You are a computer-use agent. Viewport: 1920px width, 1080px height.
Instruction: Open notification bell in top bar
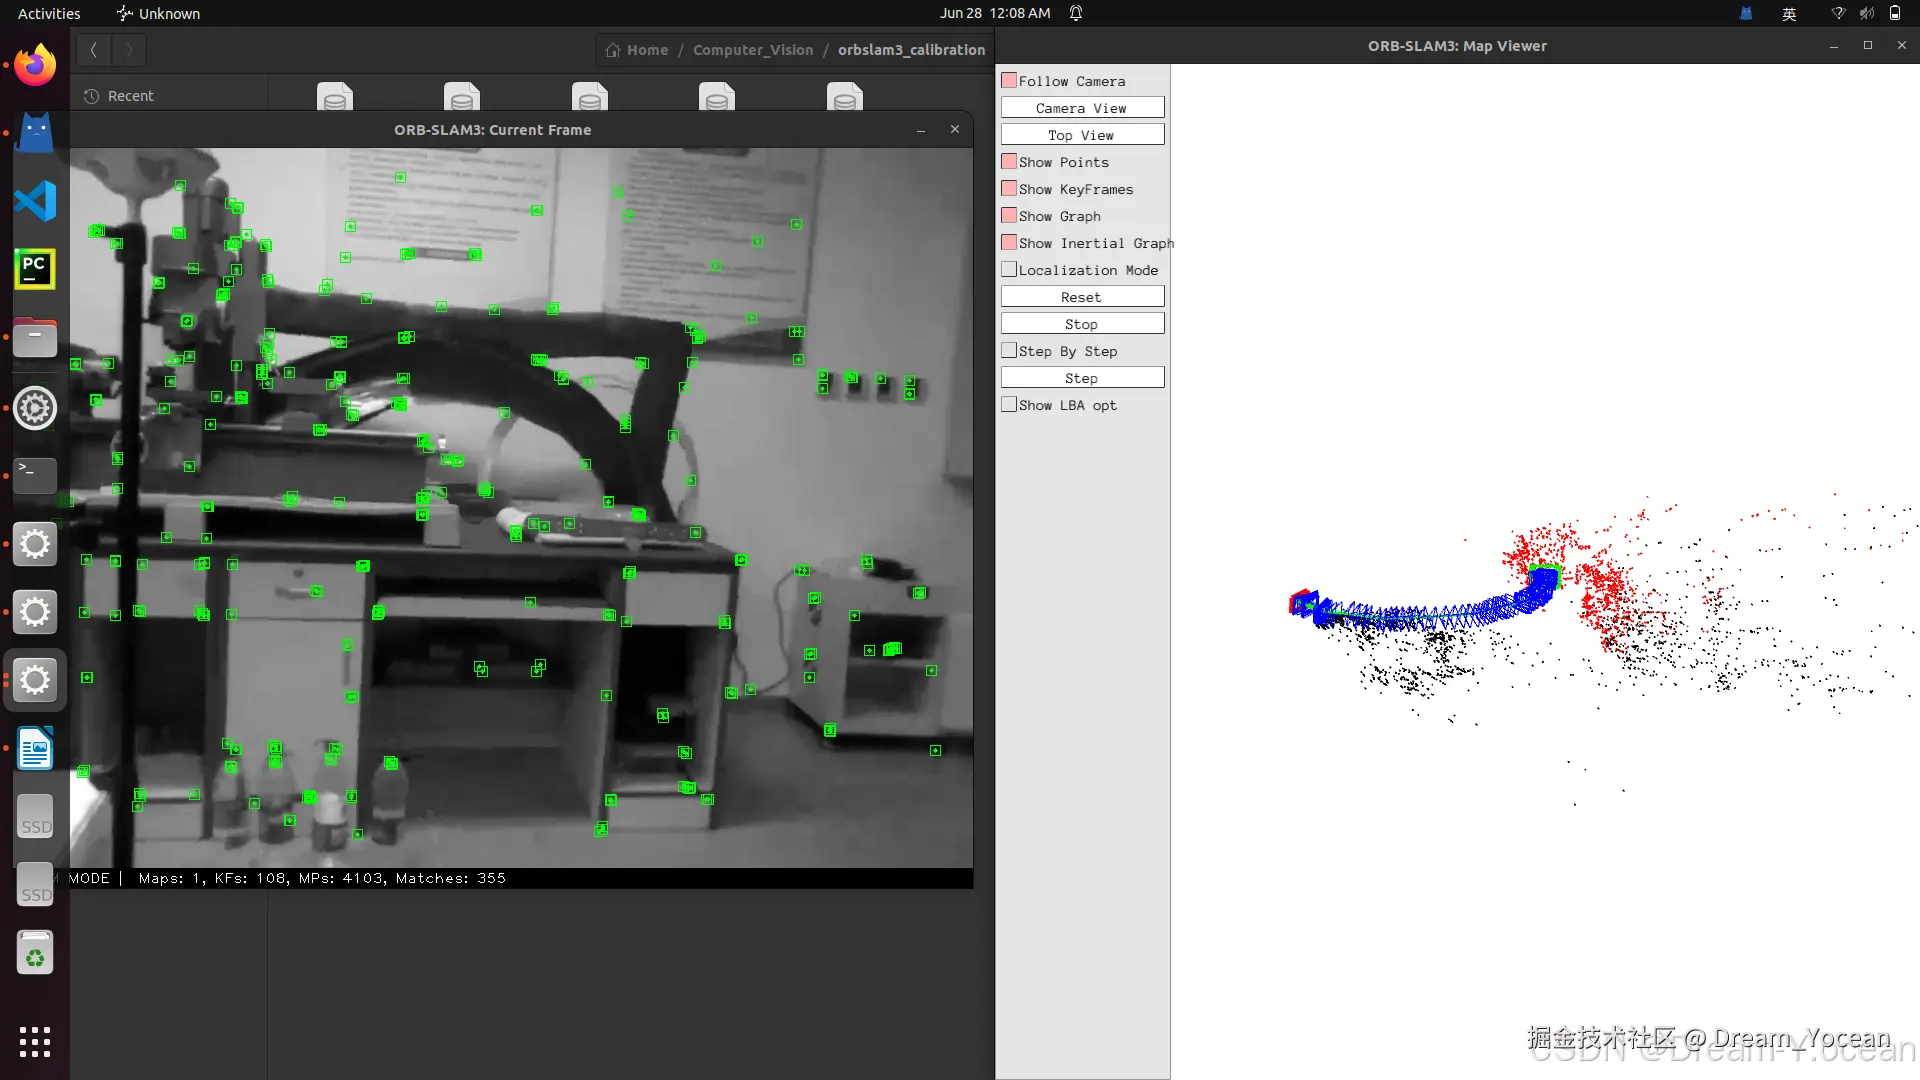coord(1076,13)
